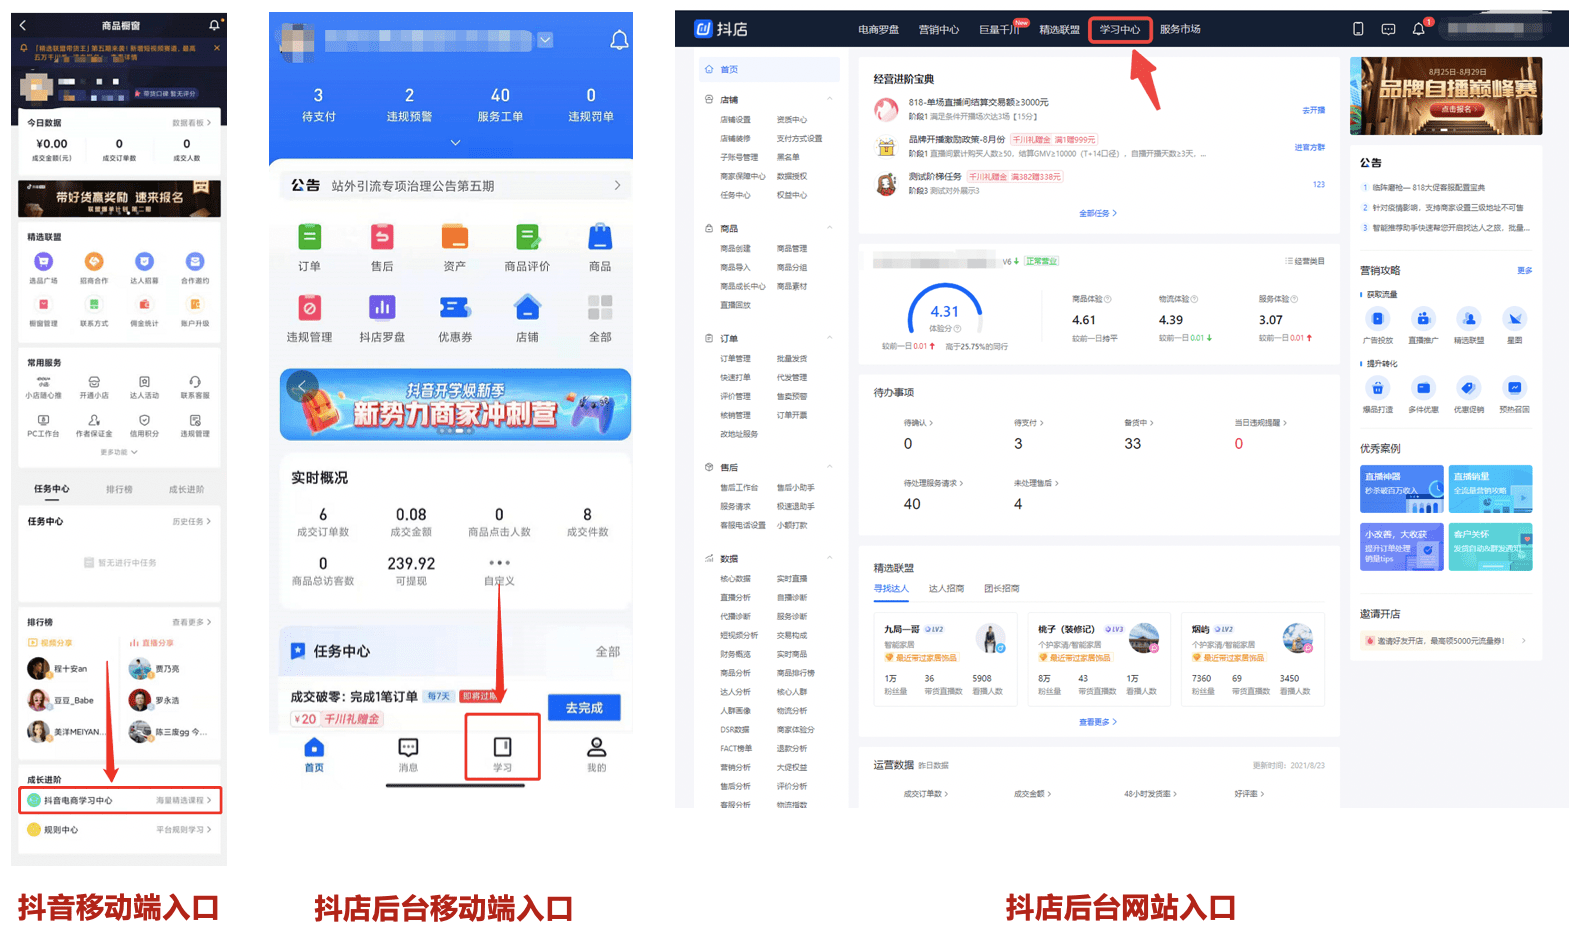Switch to 排行榜 tab in Douyin app
This screenshot has width=1584, height=932.
(119, 489)
